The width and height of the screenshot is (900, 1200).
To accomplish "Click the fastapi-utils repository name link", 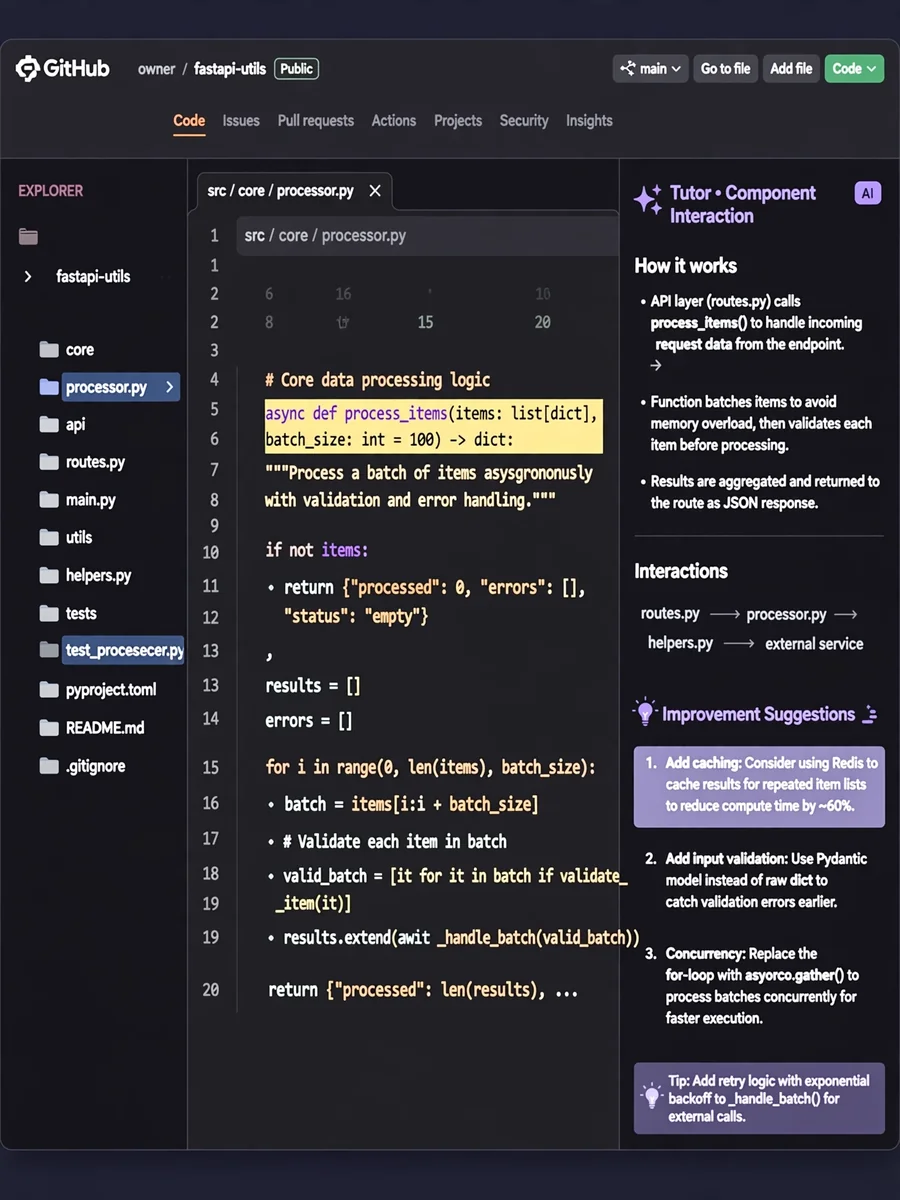I will coord(230,69).
